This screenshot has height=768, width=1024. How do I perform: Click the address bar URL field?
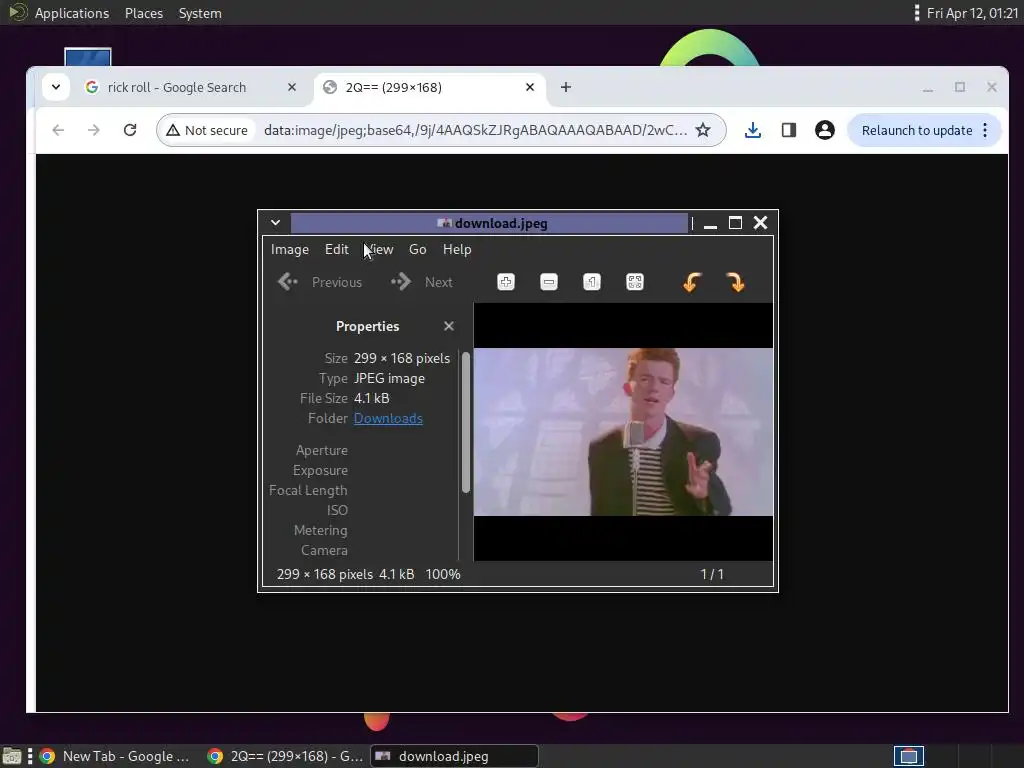tap(475, 131)
